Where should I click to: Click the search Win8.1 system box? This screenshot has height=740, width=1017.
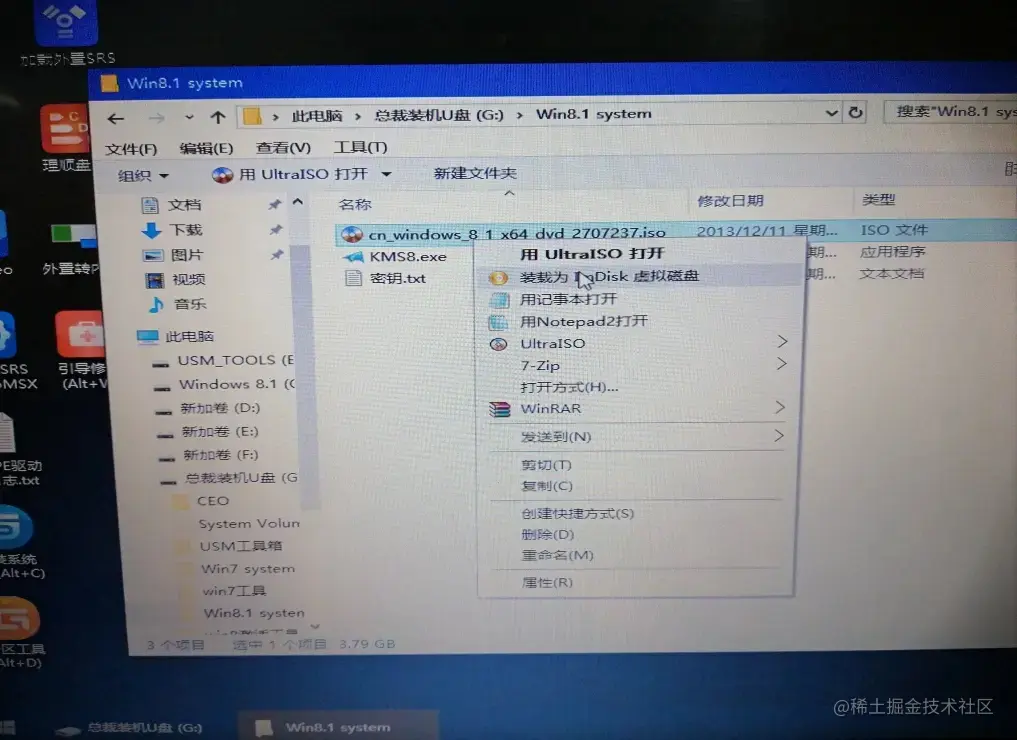tap(950, 112)
